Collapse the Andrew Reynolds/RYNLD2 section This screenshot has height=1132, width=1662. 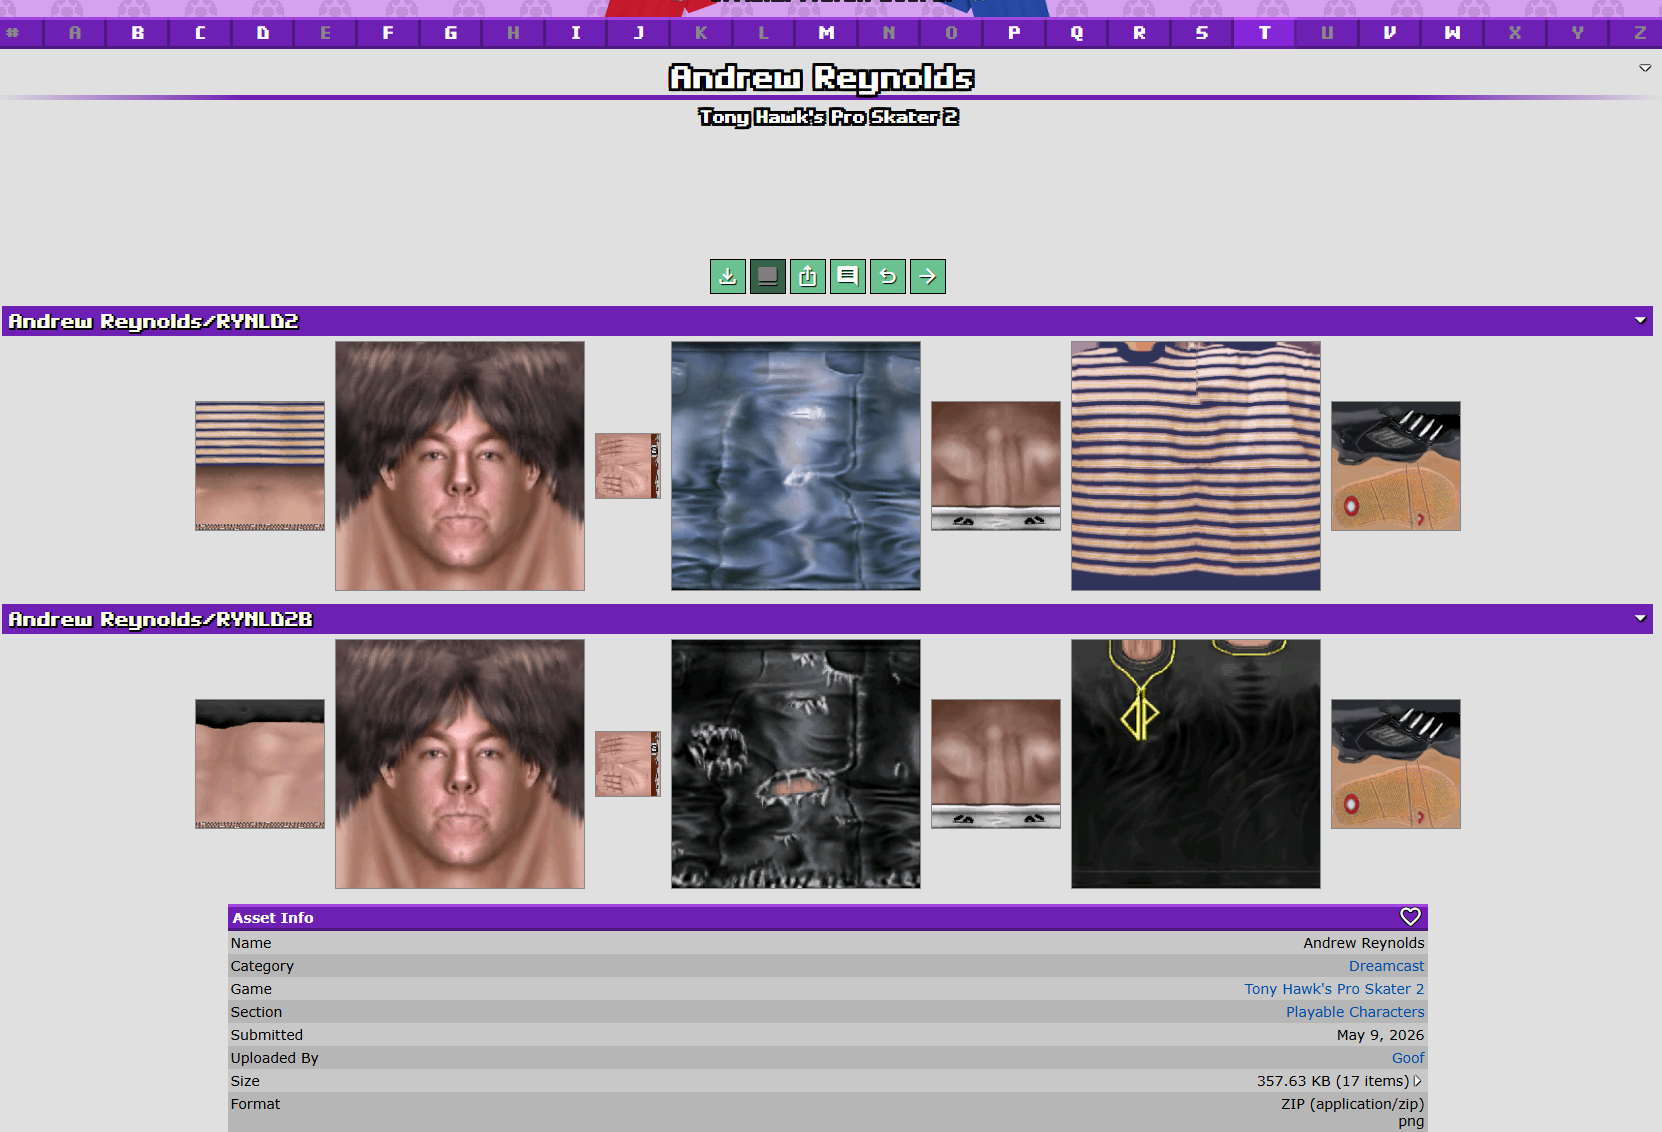coord(1640,320)
